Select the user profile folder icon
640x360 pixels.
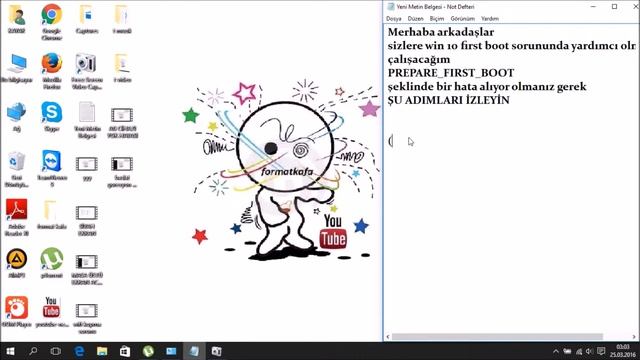click(x=16, y=19)
